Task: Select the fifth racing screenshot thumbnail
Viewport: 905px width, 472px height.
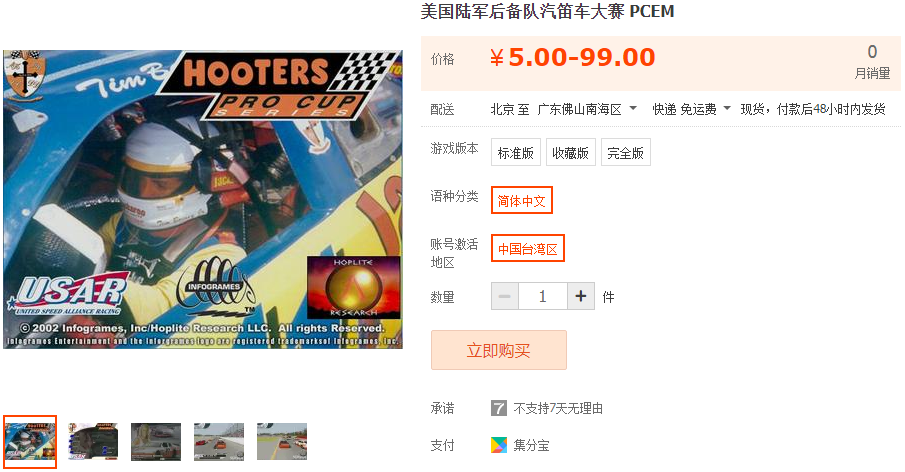Action: (x=282, y=441)
